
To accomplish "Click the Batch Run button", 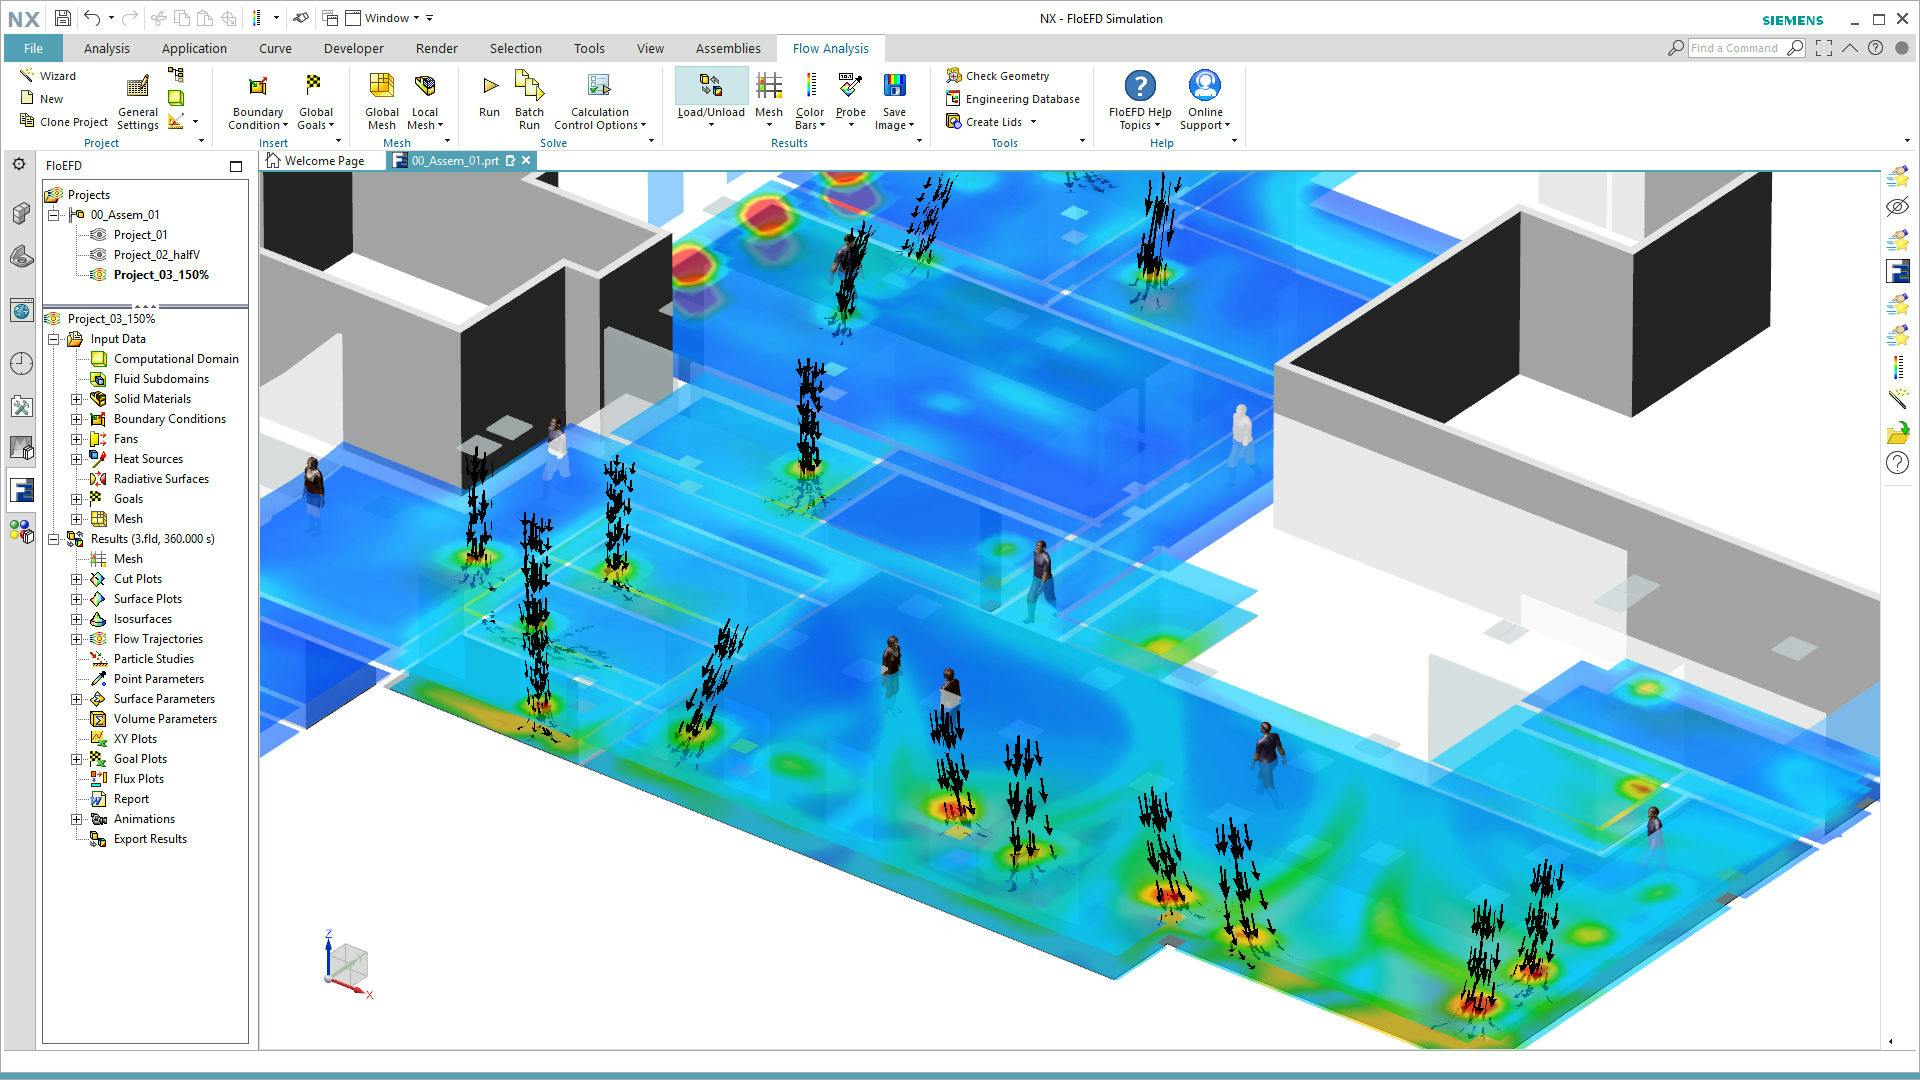I will 530,99.
